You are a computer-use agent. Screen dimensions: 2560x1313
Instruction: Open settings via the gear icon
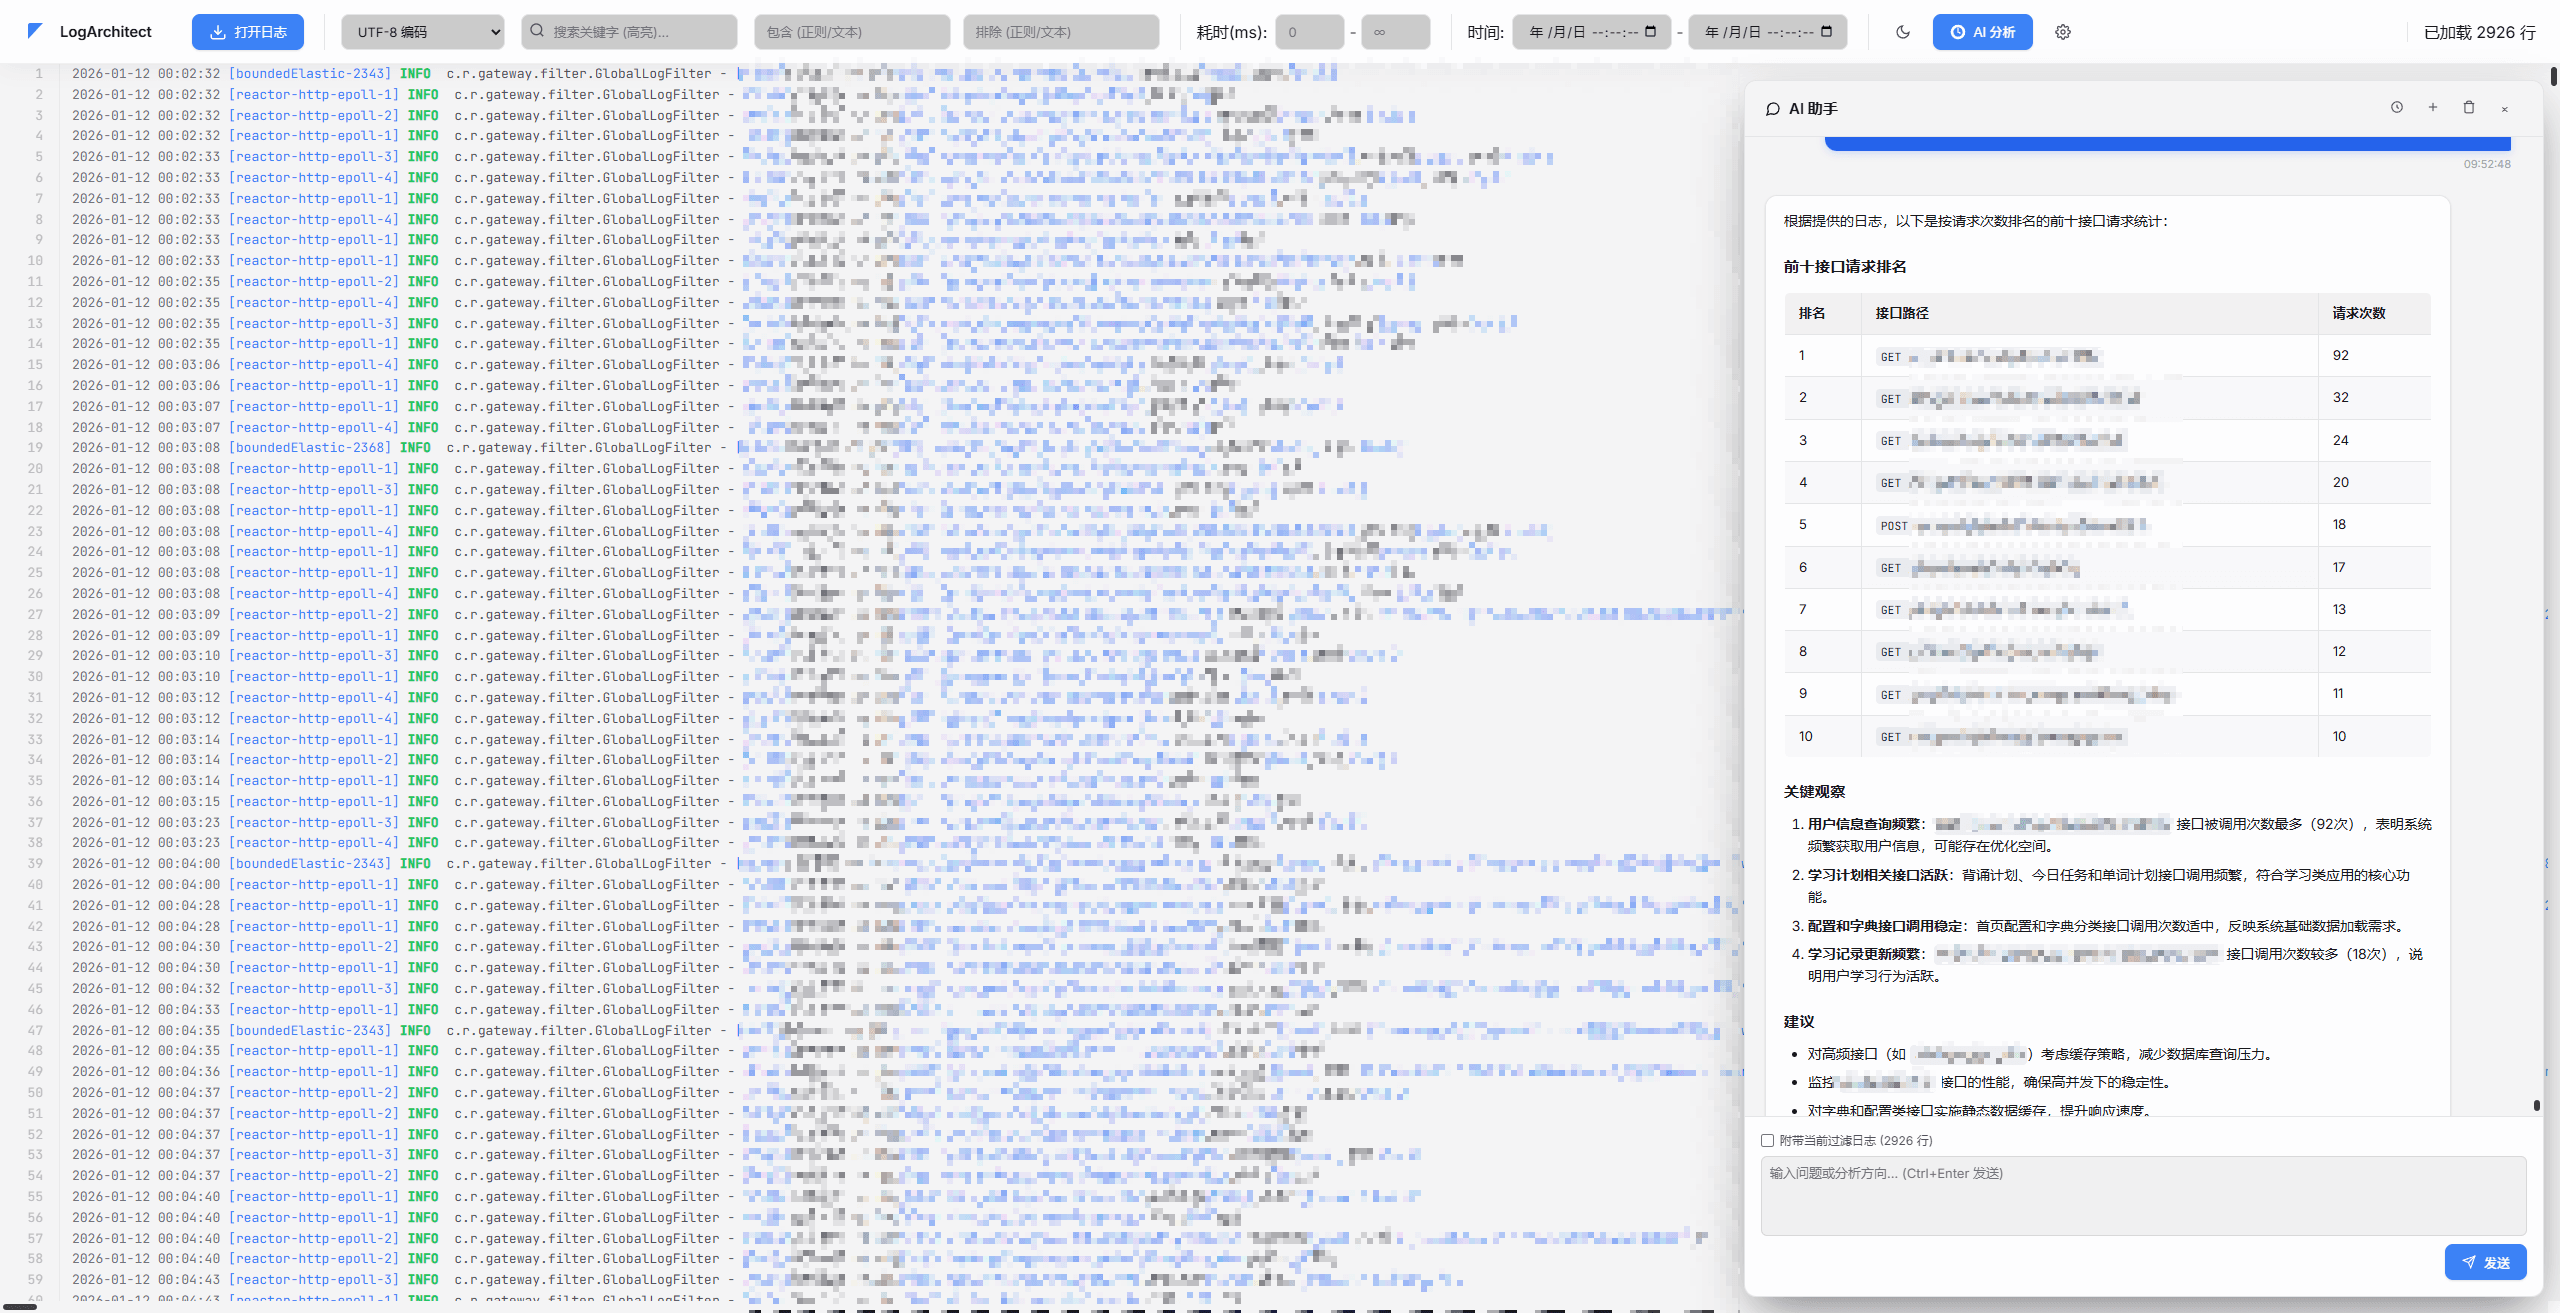click(2063, 32)
